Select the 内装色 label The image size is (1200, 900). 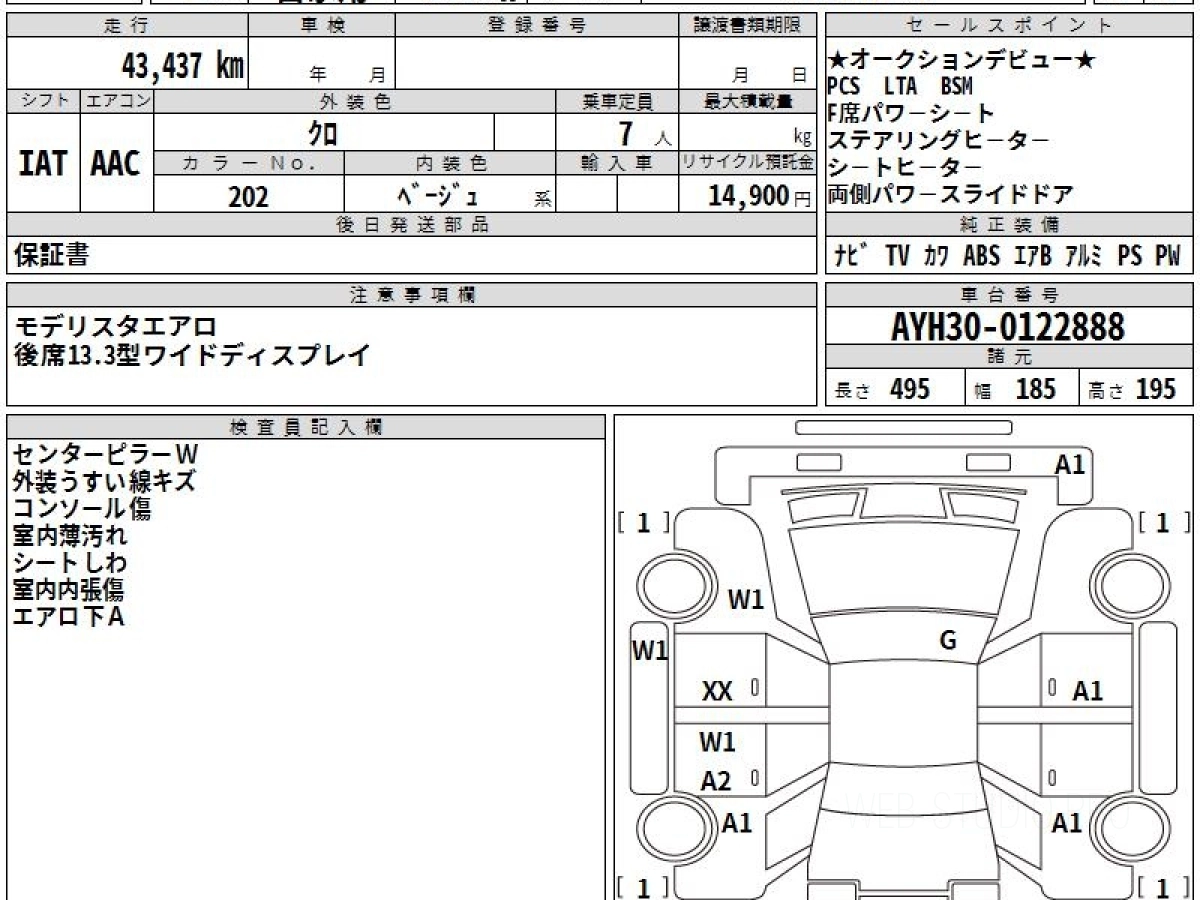click(450, 163)
